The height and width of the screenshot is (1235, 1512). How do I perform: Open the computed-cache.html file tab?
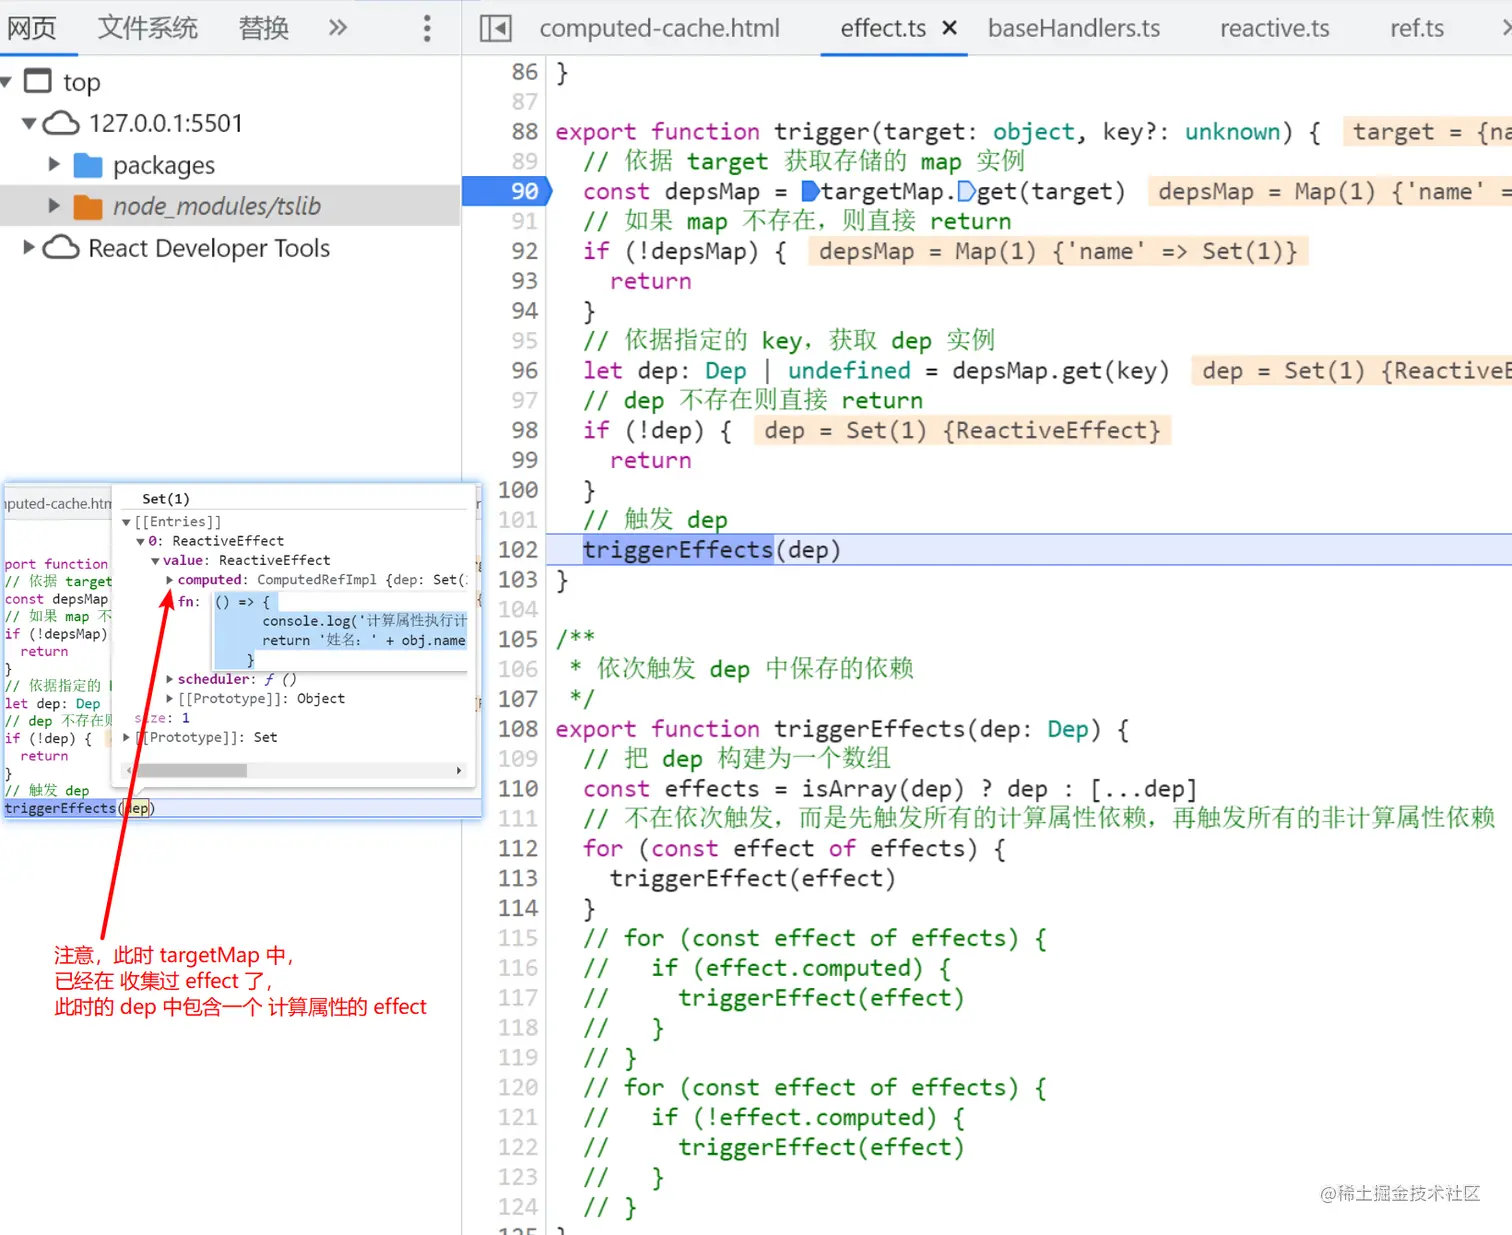pyautogui.click(x=659, y=28)
